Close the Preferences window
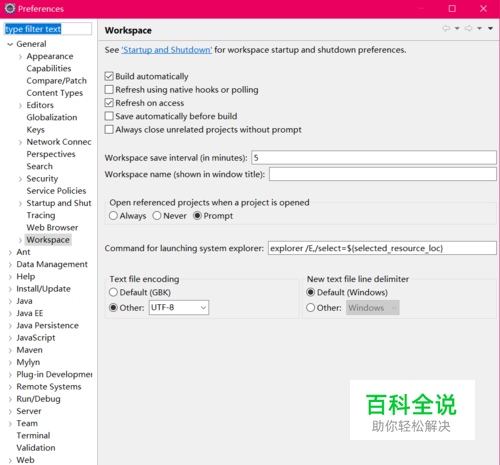Viewport: 500px width, 465px height. (483, 9)
